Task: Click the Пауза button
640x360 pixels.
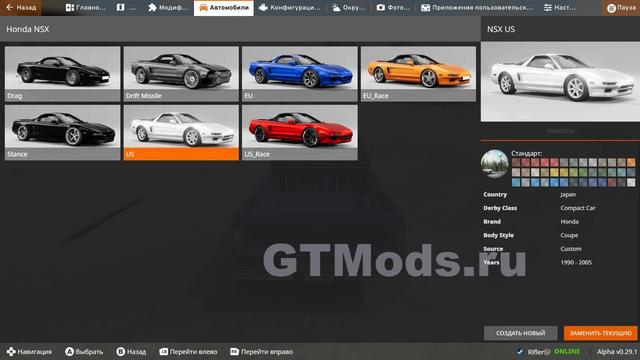Action: [621, 8]
